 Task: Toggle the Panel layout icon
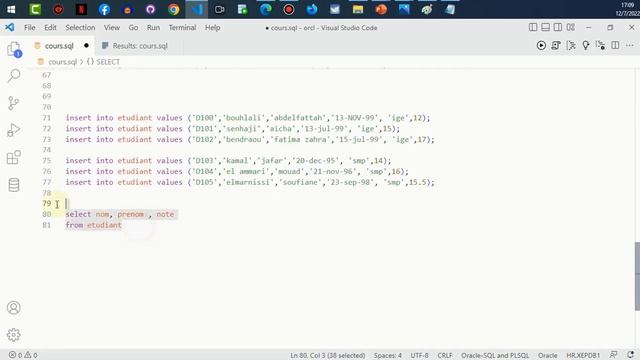tap(545, 27)
